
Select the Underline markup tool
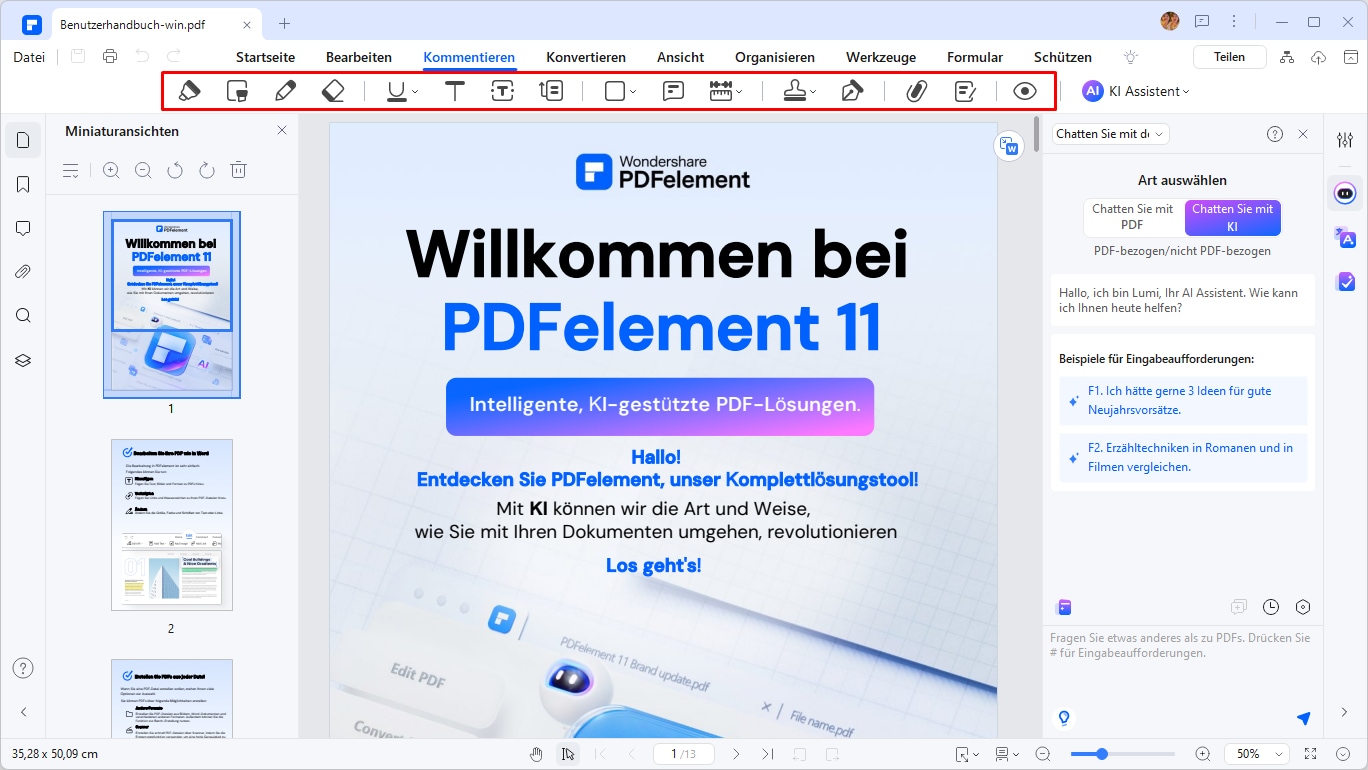[x=397, y=91]
